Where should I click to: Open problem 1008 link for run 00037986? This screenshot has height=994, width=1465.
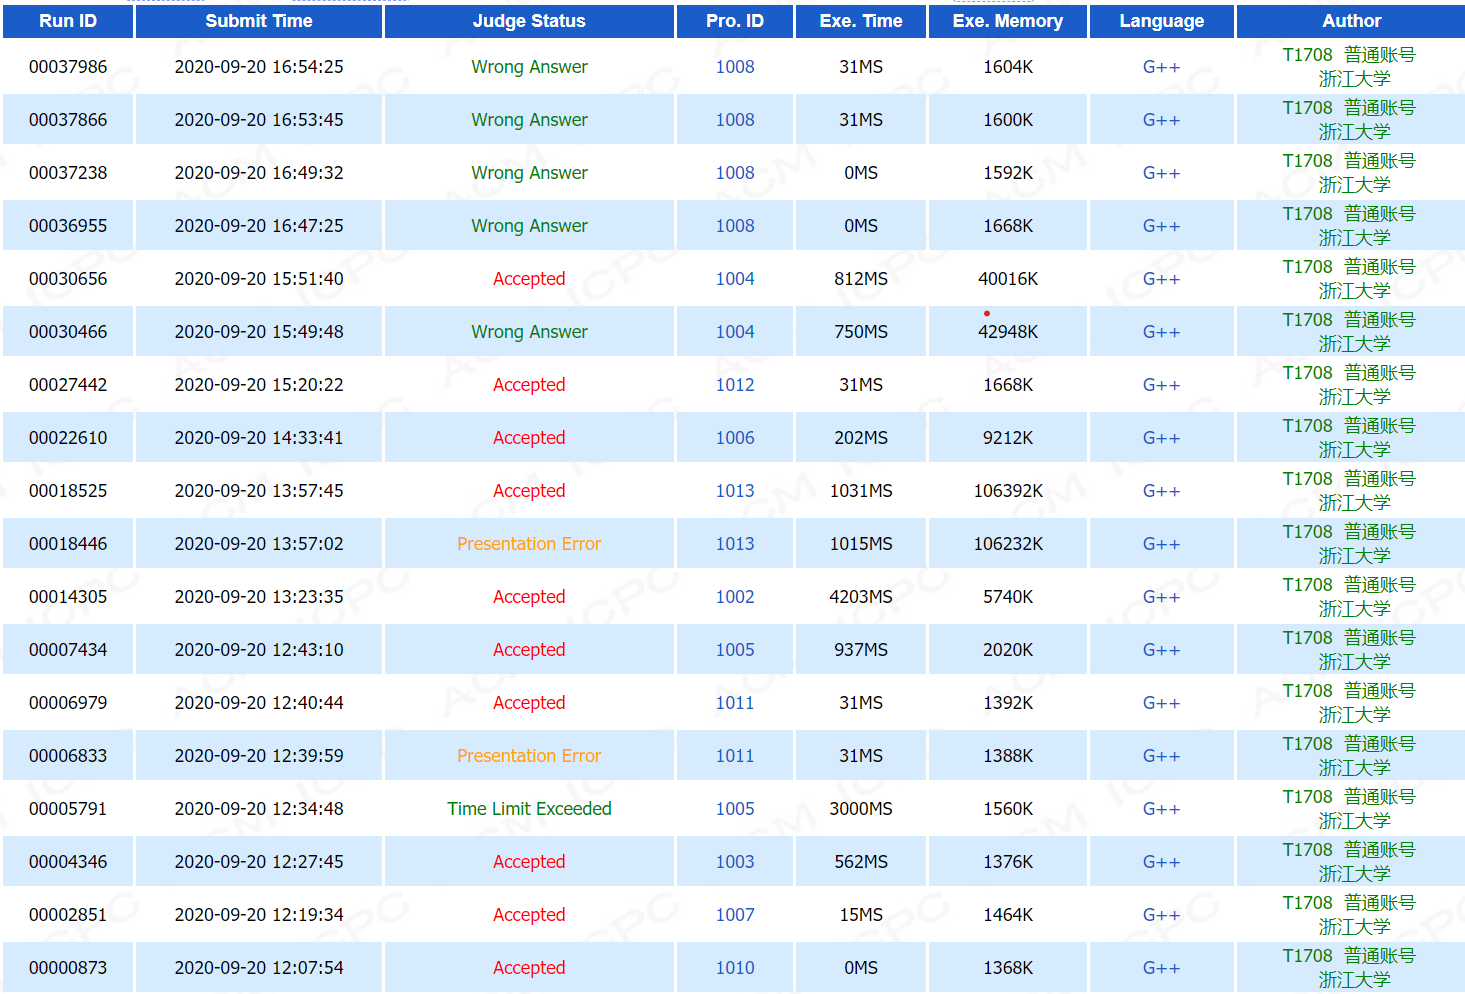(x=734, y=67)
